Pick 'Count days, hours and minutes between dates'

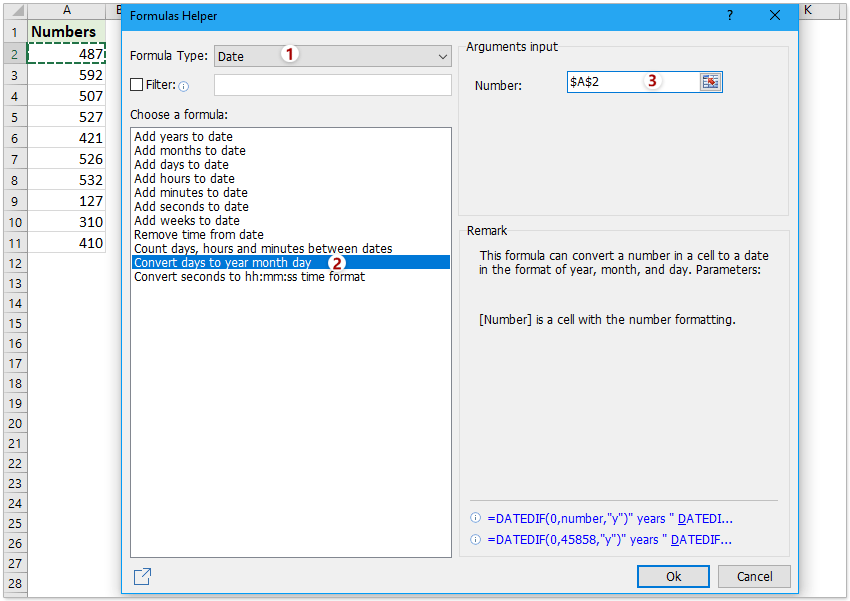(263, 249)
